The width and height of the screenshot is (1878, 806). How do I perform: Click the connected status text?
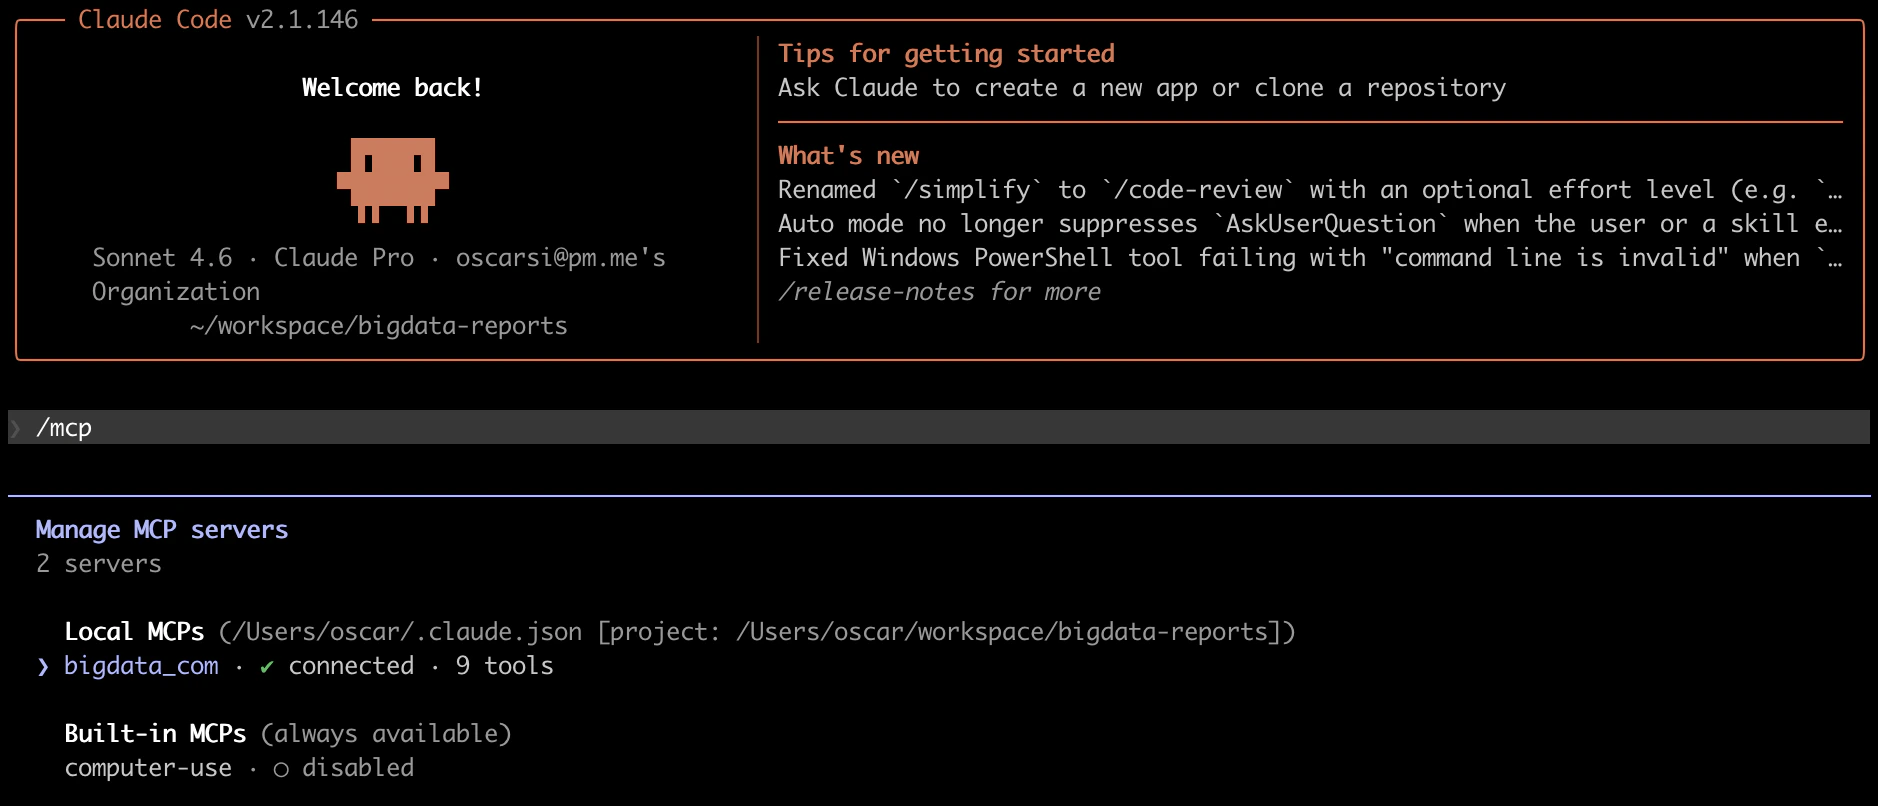pyautogui.click(x=351, y=666)
